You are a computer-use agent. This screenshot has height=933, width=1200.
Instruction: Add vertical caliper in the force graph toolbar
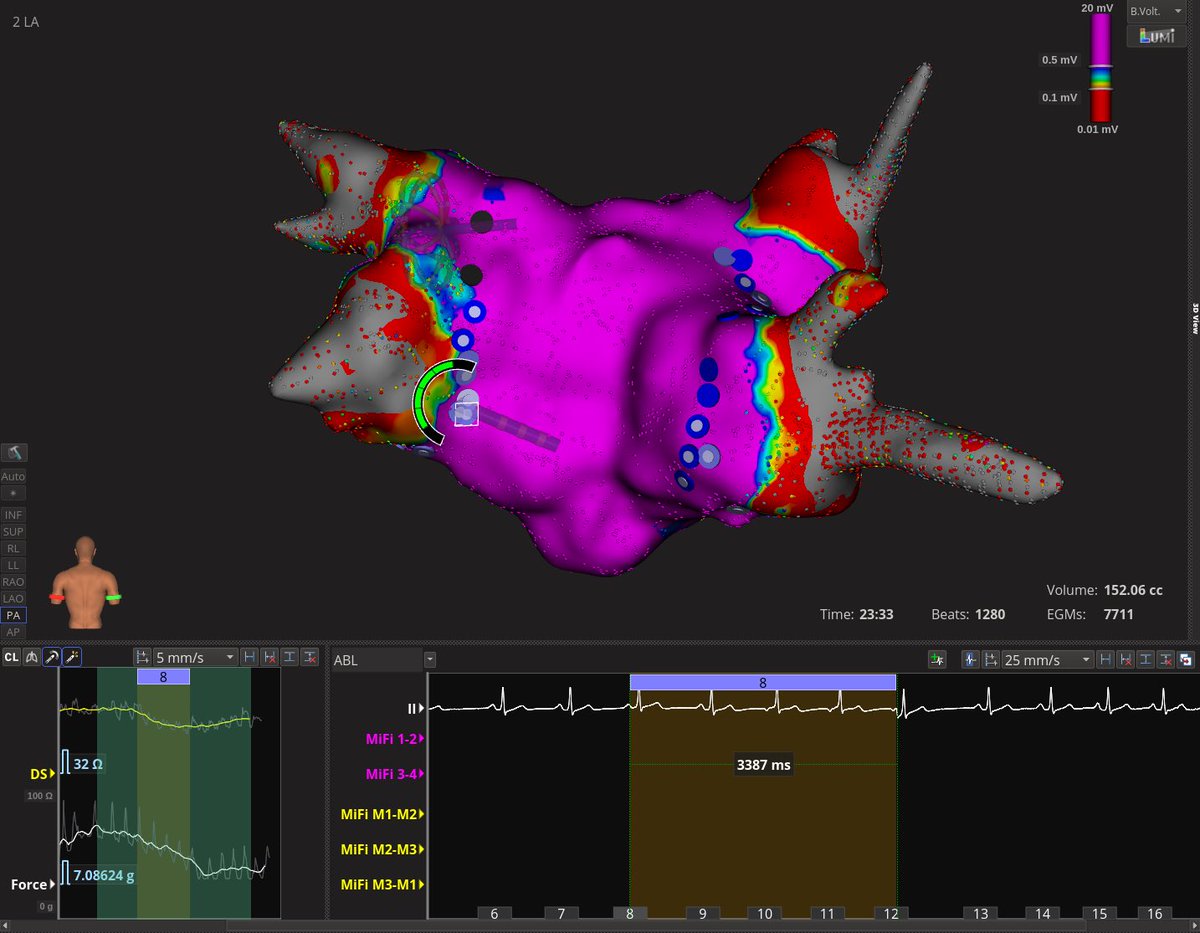(x=290, y=657)
